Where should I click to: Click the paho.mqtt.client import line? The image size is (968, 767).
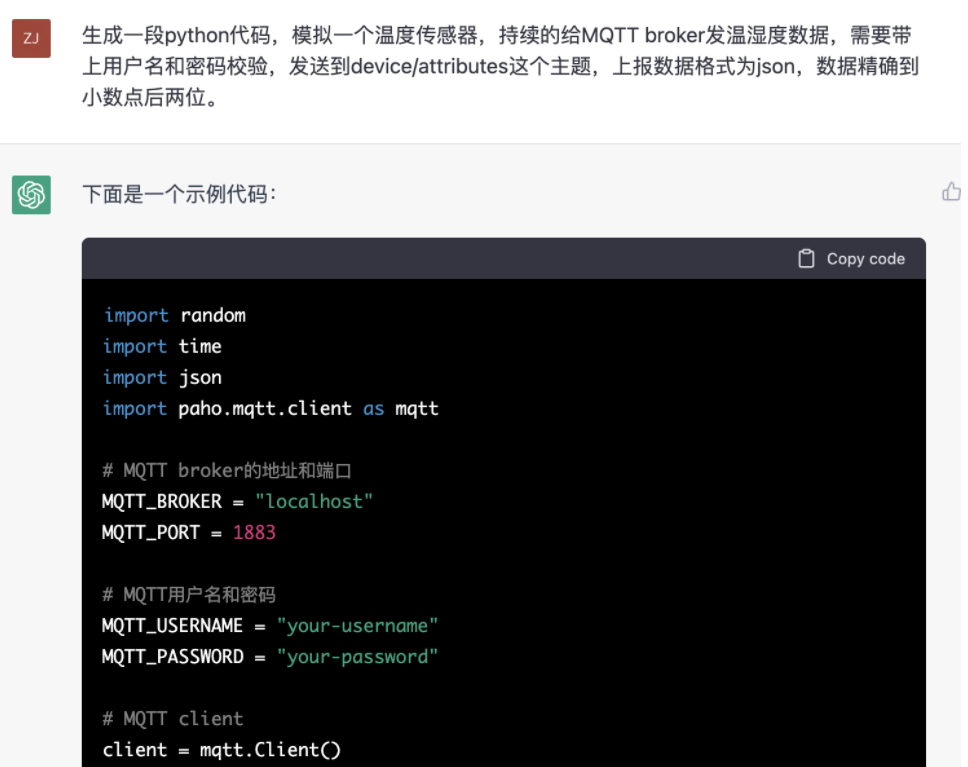(x=270, y=408)
